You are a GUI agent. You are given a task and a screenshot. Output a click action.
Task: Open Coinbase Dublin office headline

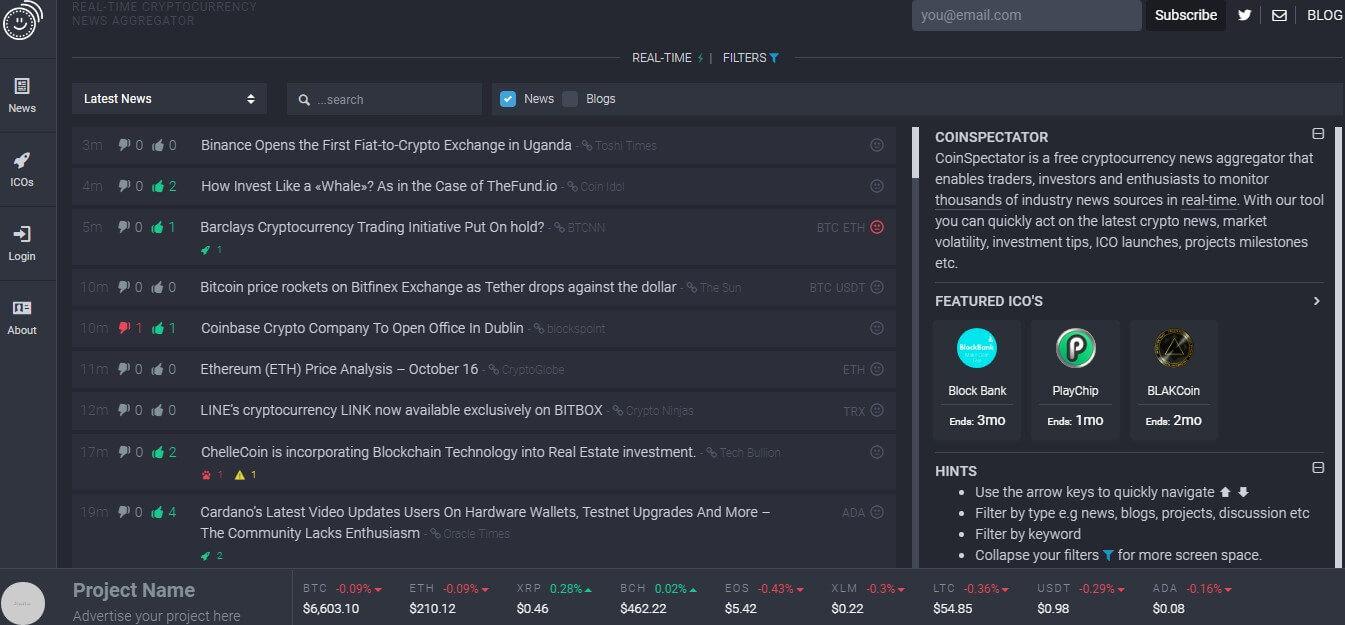[361, 328]
